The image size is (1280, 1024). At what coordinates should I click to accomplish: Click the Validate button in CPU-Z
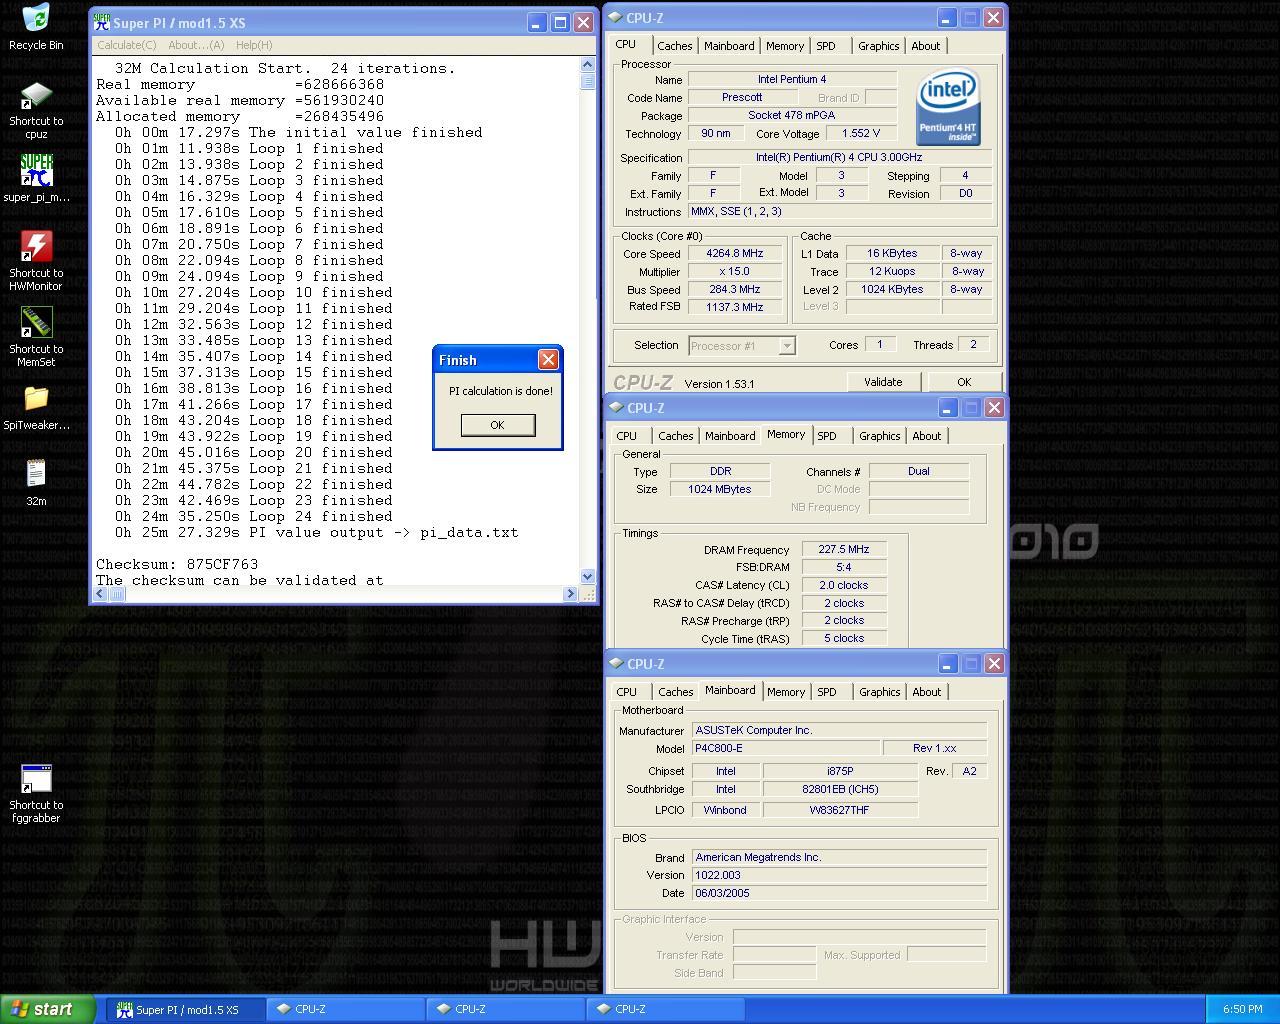[883, 382]
